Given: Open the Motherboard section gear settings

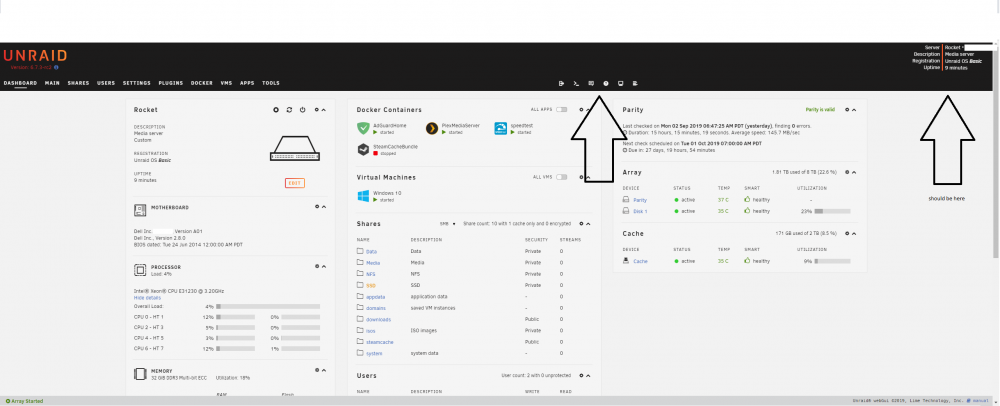Looking at the screenshot, I should [x=316, y=207].
